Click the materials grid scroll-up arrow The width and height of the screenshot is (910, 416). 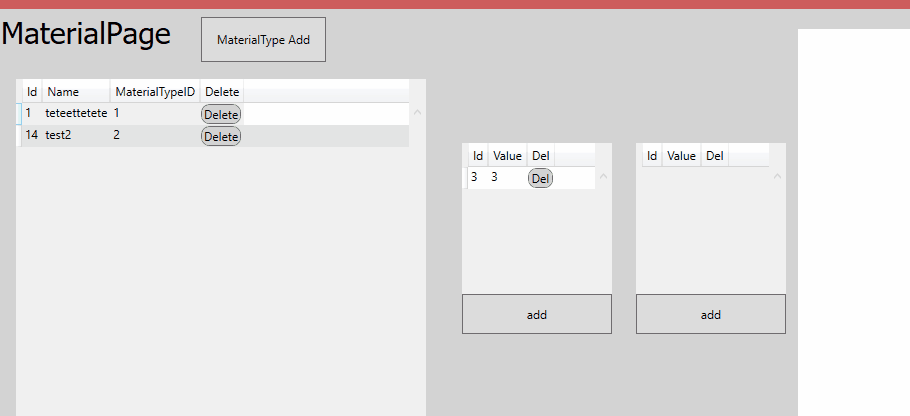(x=417, y=112)
